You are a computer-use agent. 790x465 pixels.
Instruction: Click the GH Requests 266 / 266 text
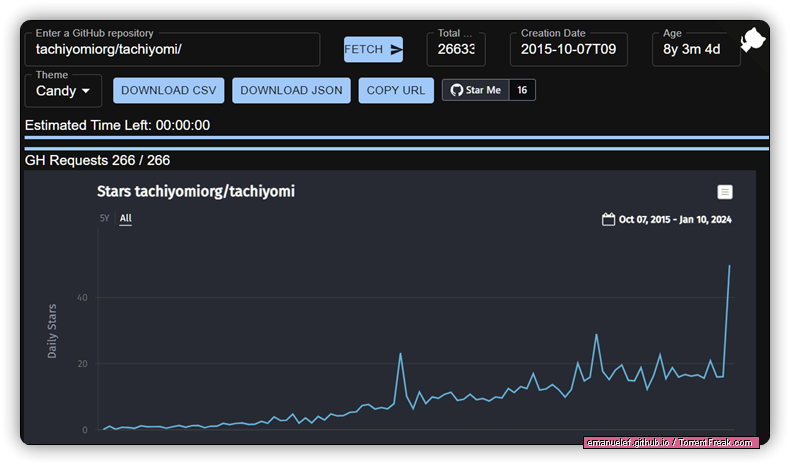tap(97, 160)
